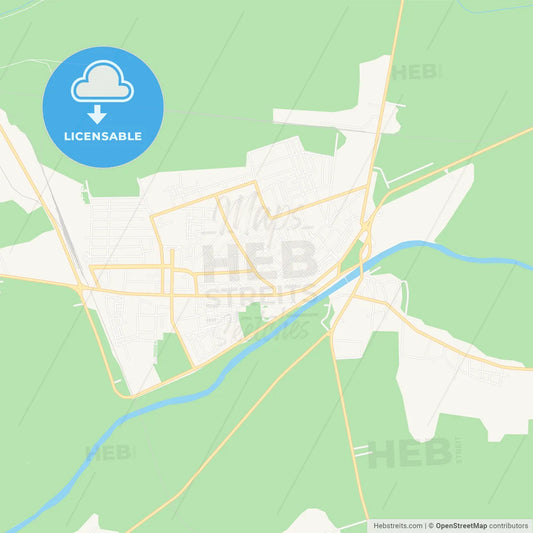Click the river bridge road crossing
This screenshot has width=533, height=533.
361,270
